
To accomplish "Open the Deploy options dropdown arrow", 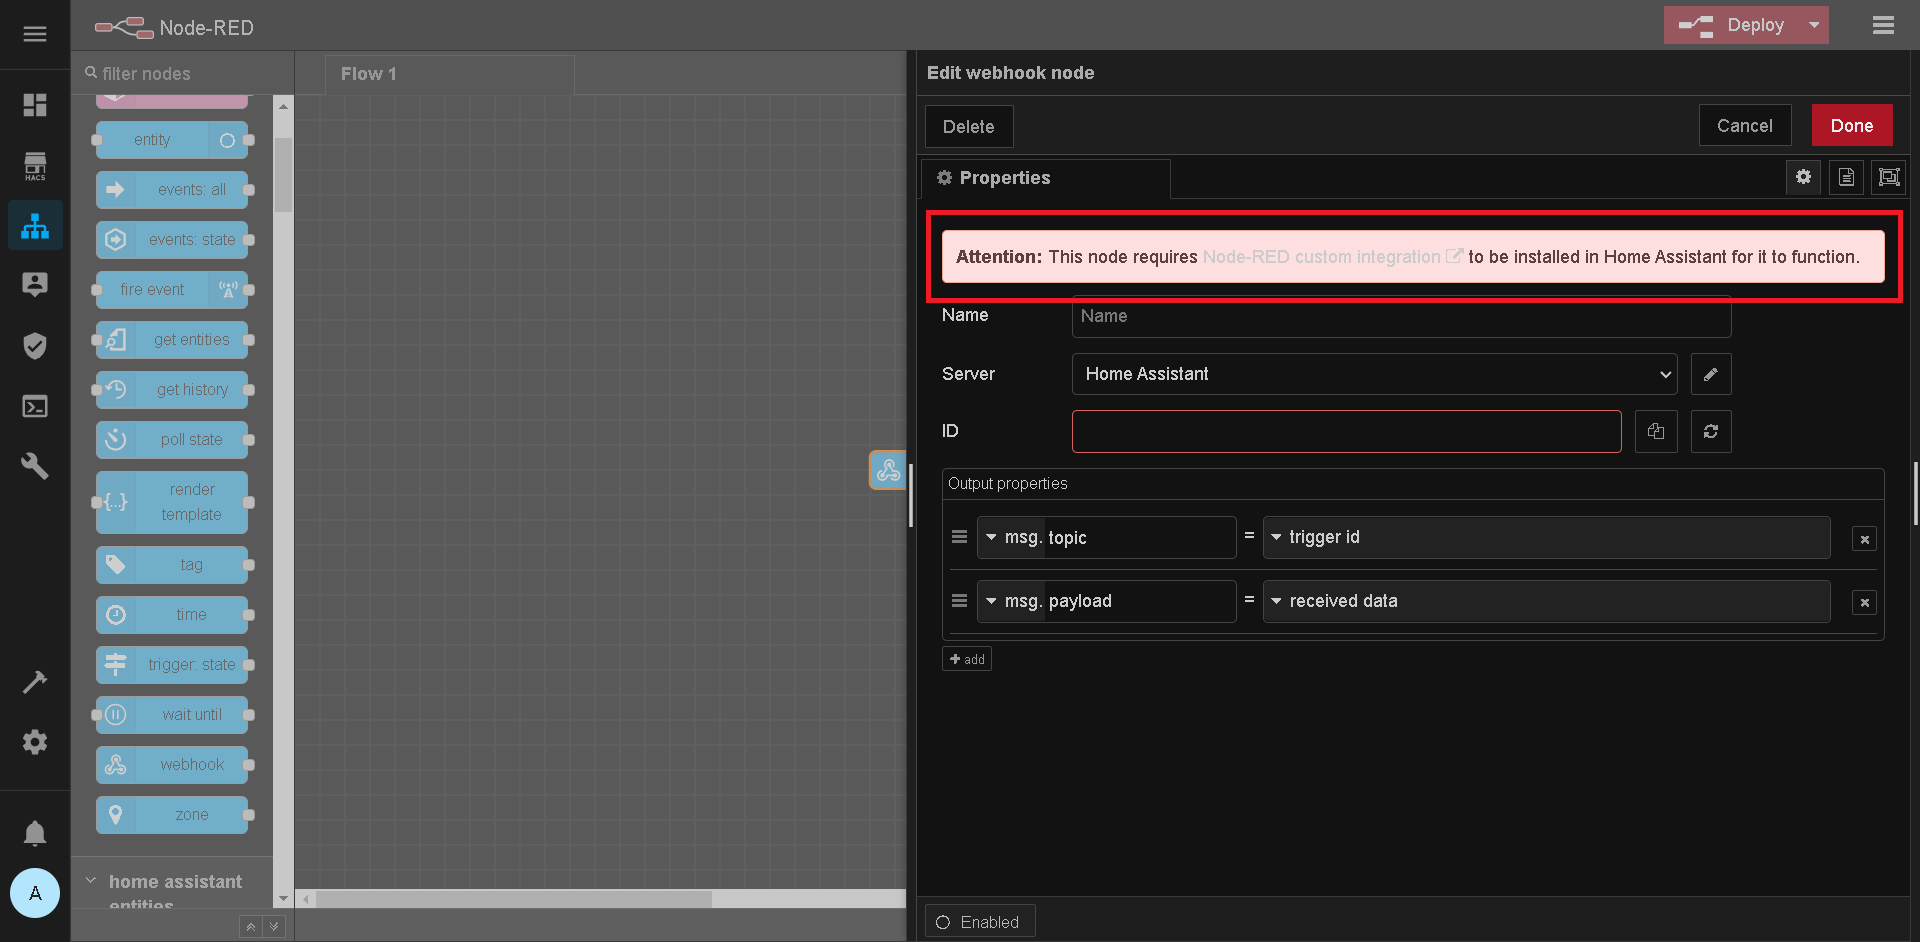I will coord(1814,25).
